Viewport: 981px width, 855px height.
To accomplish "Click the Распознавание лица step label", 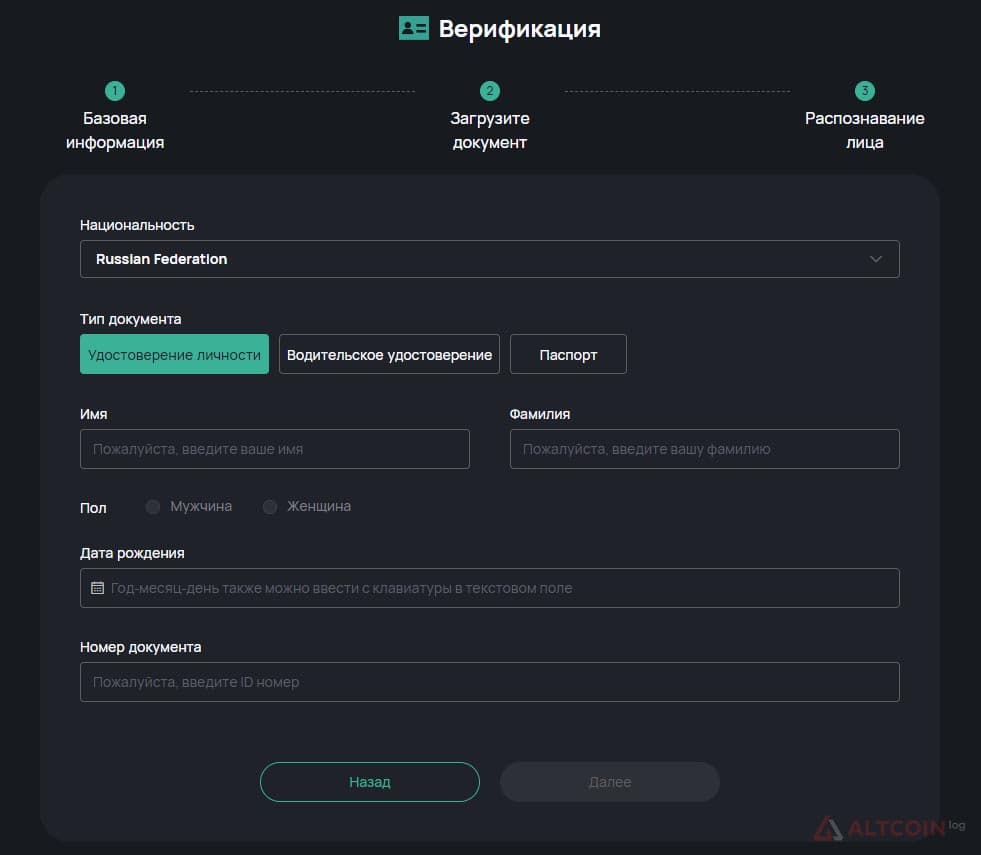I will tap(865, 130).
